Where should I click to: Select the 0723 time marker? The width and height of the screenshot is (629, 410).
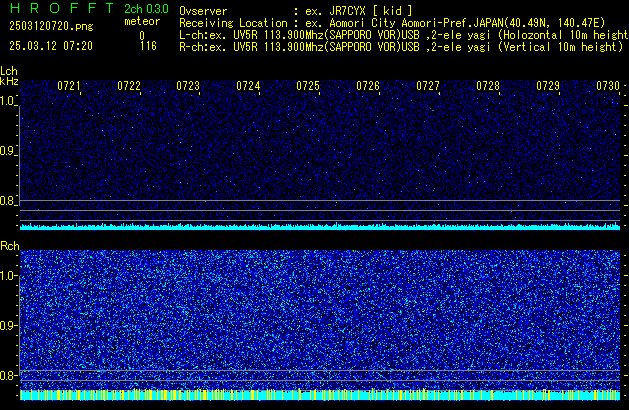tap(188, 86)
